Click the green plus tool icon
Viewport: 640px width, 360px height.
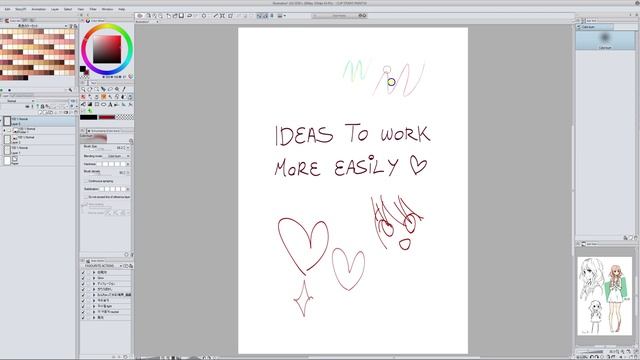click(90, 111)
